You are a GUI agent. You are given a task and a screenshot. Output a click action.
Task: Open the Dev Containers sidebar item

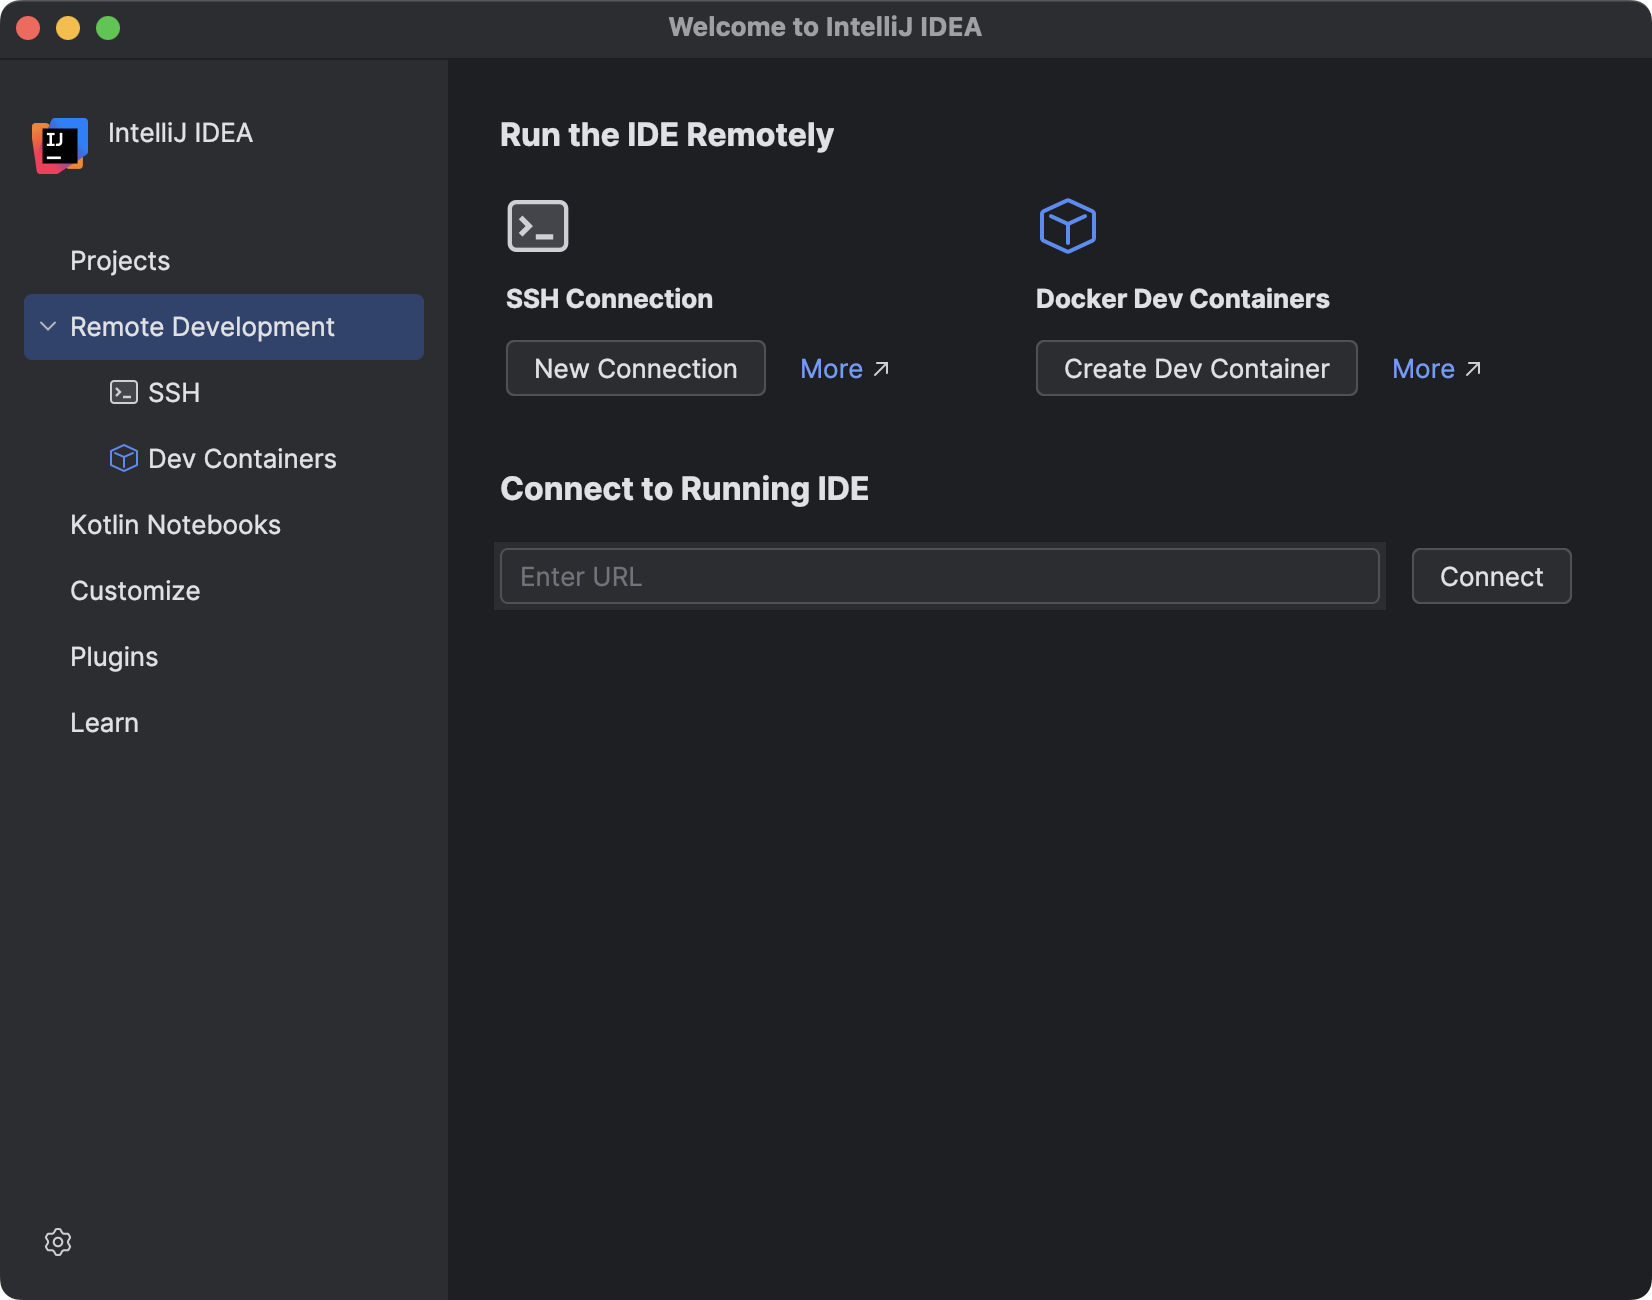click(x=242, y=459)
